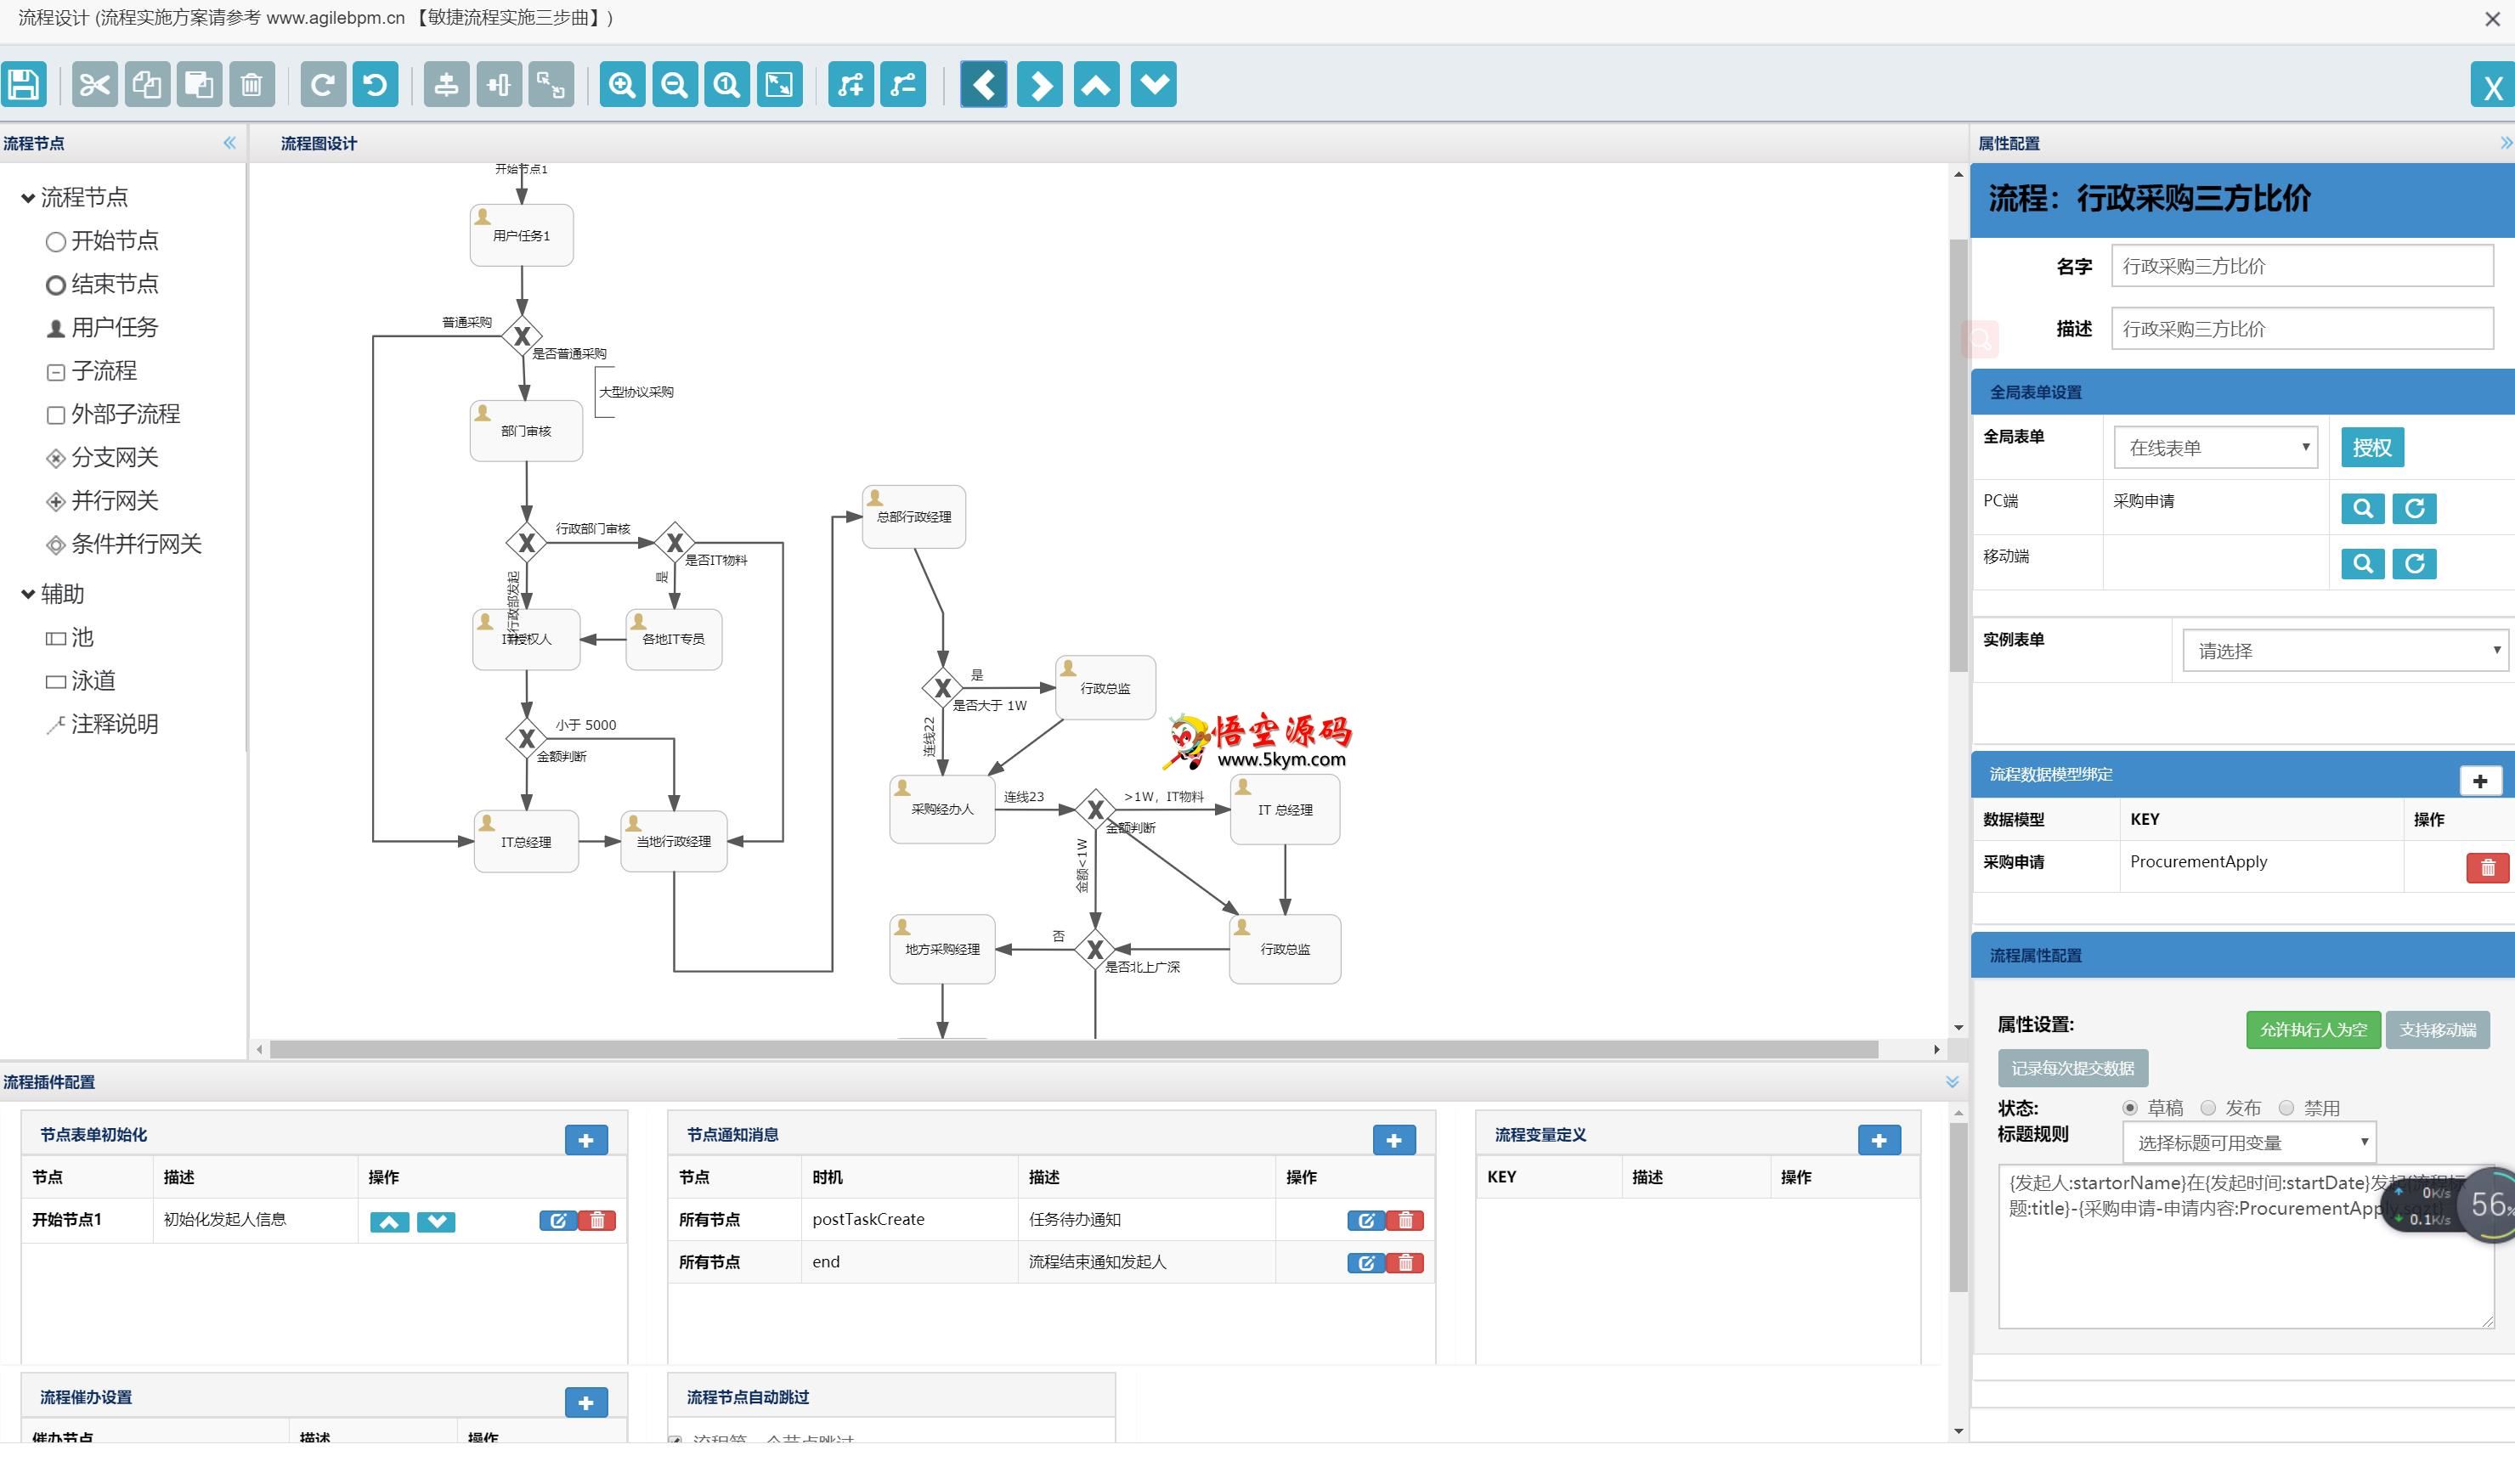Click the move up arrow icon
2515x1484 pixels.
pos(1097,84)
